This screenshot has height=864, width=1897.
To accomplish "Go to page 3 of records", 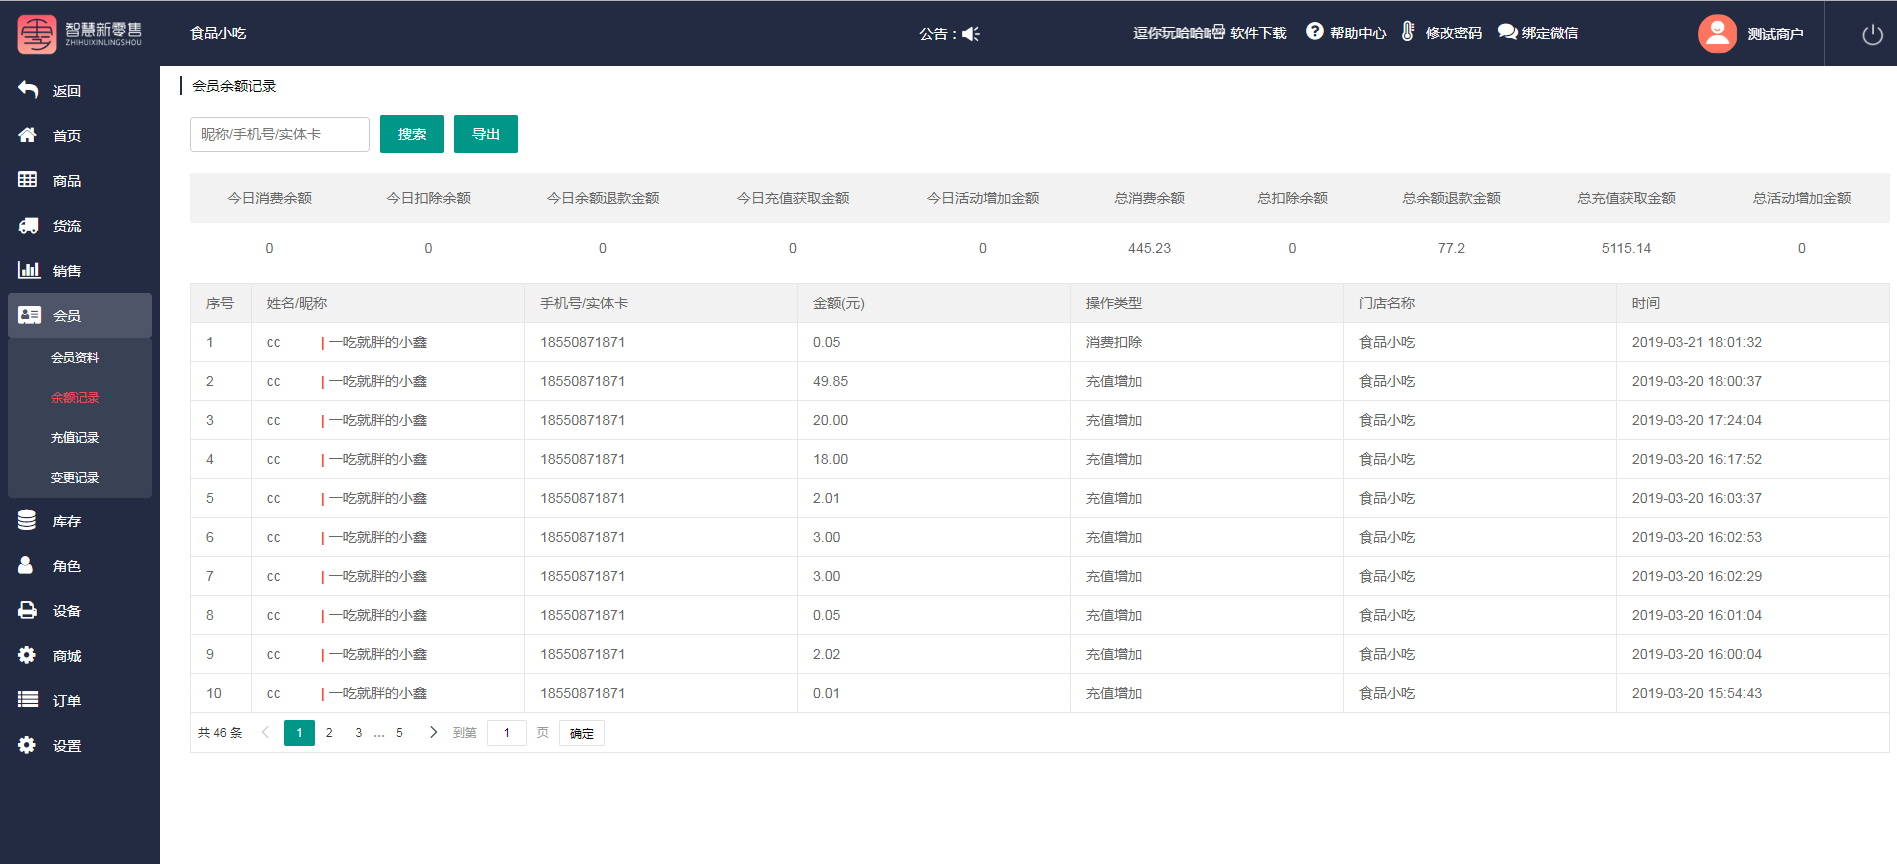I will pyautogui.click(x=359, y=733).
